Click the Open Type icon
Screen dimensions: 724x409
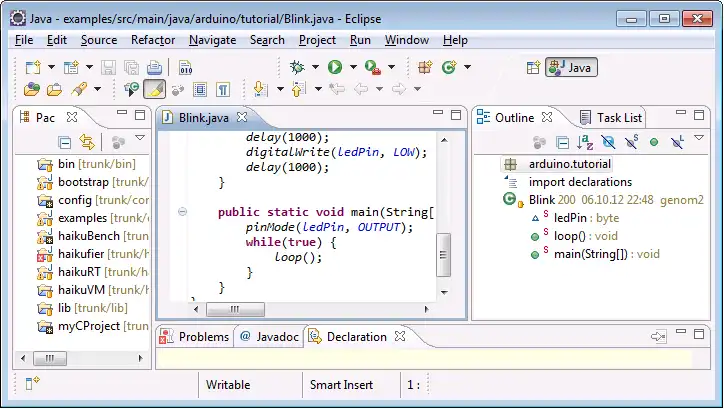[x=32, y=89]
